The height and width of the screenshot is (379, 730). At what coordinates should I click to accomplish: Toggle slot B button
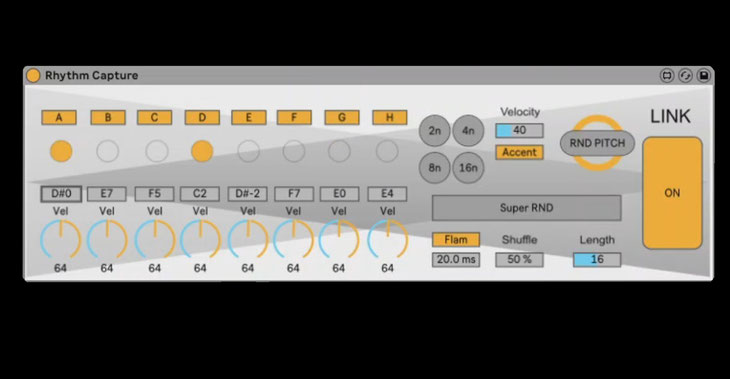[108, 117]
